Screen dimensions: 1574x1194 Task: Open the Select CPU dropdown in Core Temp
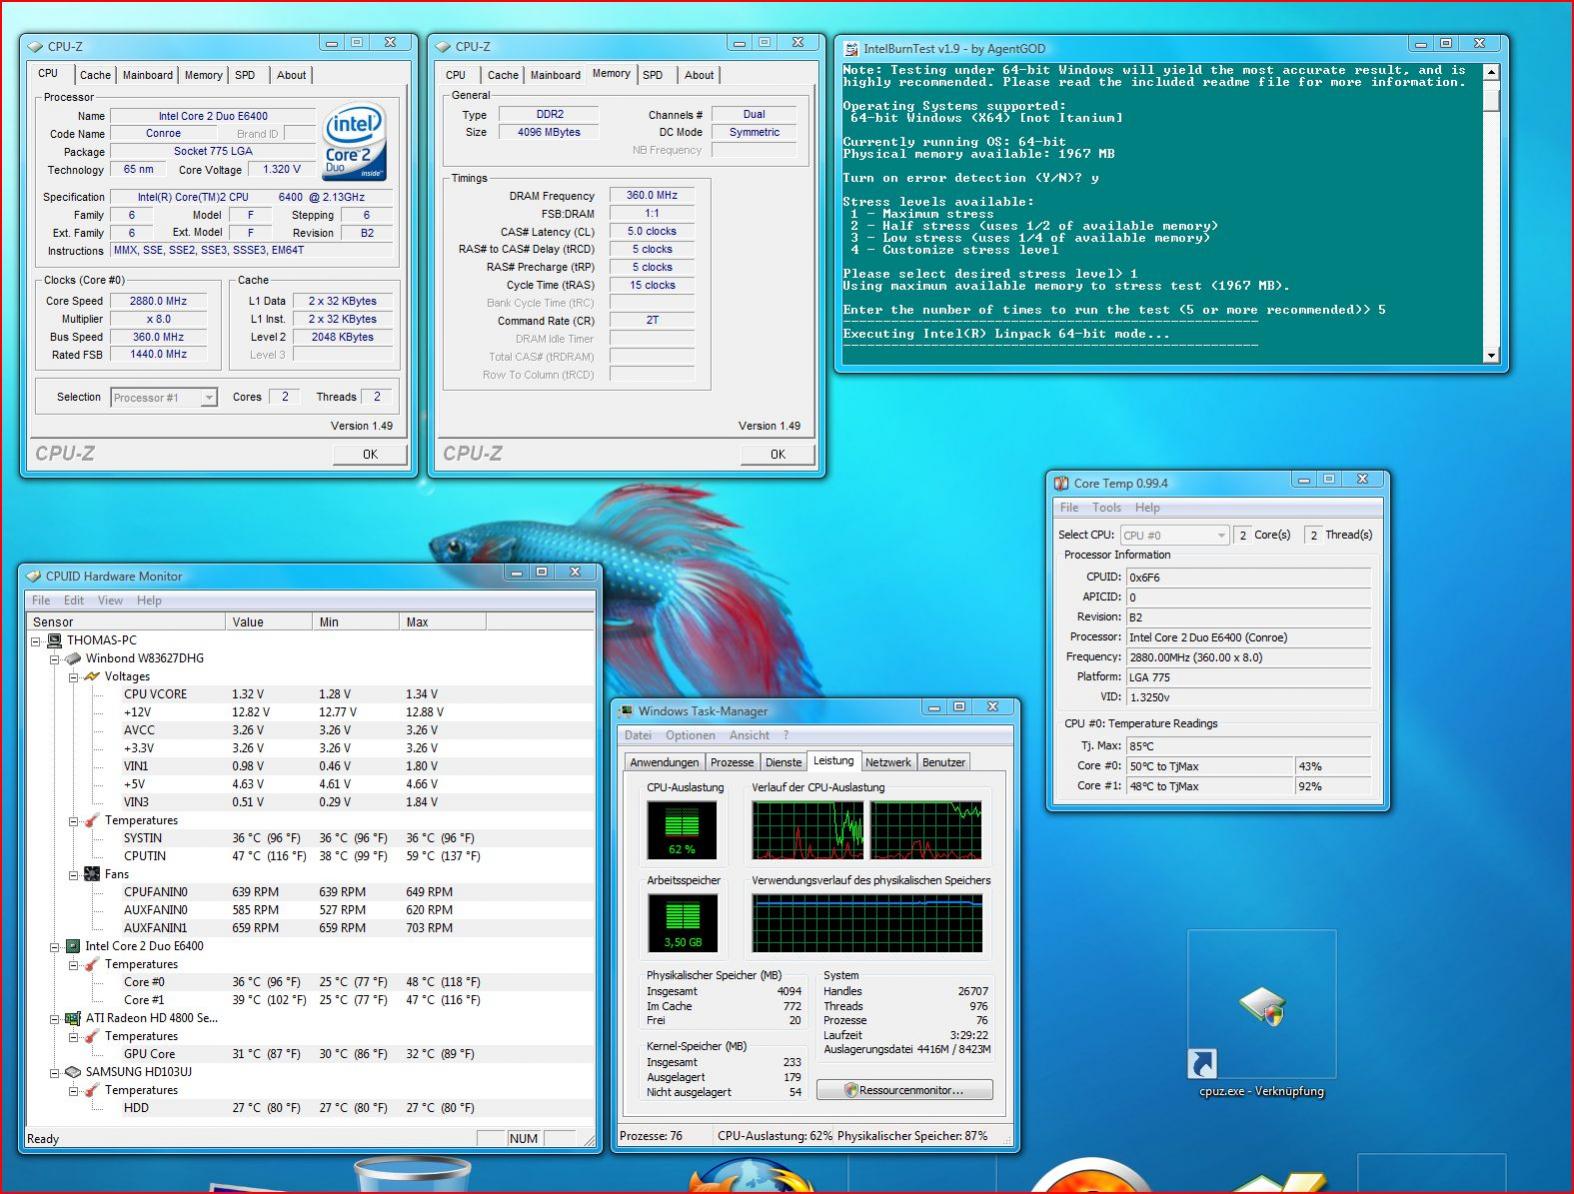(x=1174, y=535)
